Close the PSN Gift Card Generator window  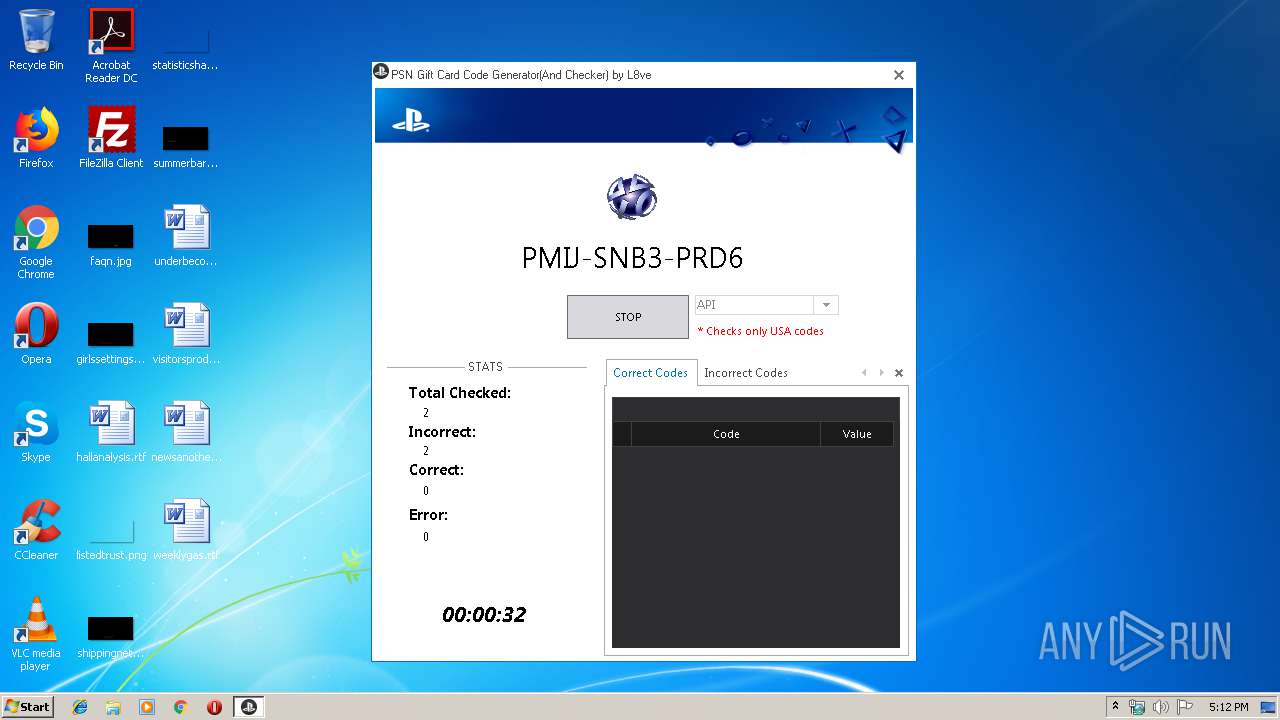point(898,75)
